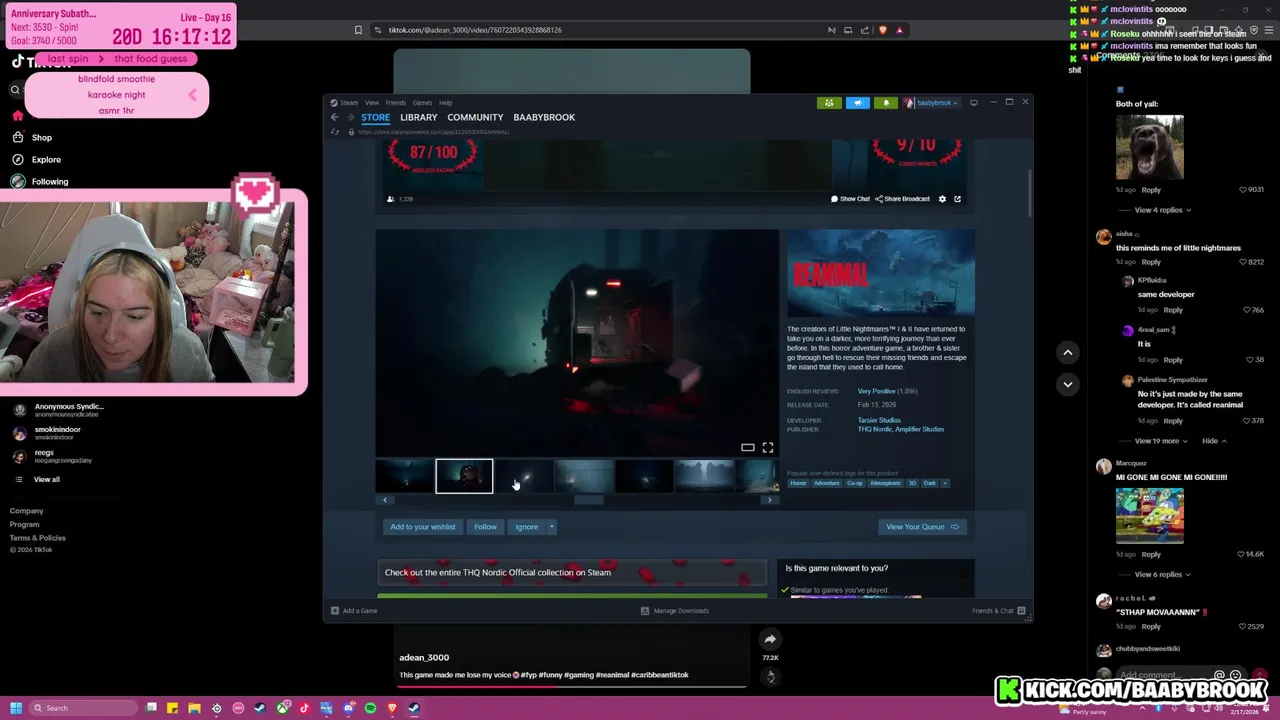Expand View 4 replies on TikTok
Screen dimensions: 1280x720
point(1162,210)
